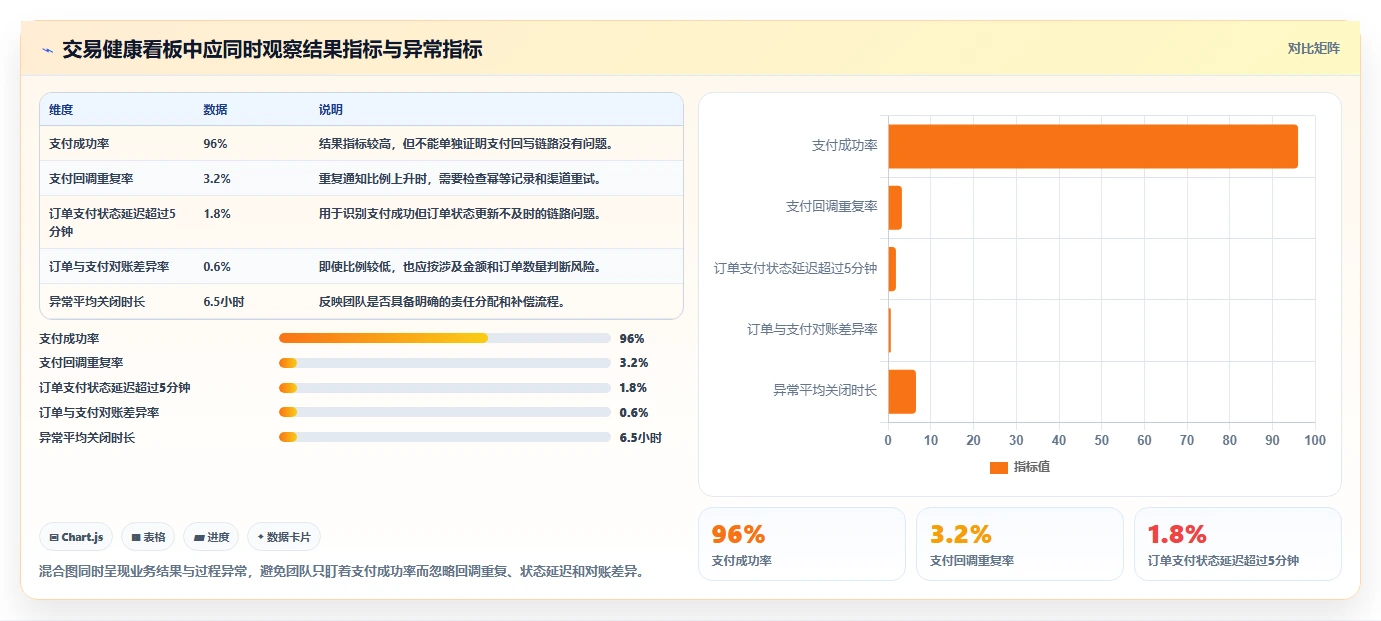
Task: Click the 异常平均关闭时长 row label in table
Action: 97,301
